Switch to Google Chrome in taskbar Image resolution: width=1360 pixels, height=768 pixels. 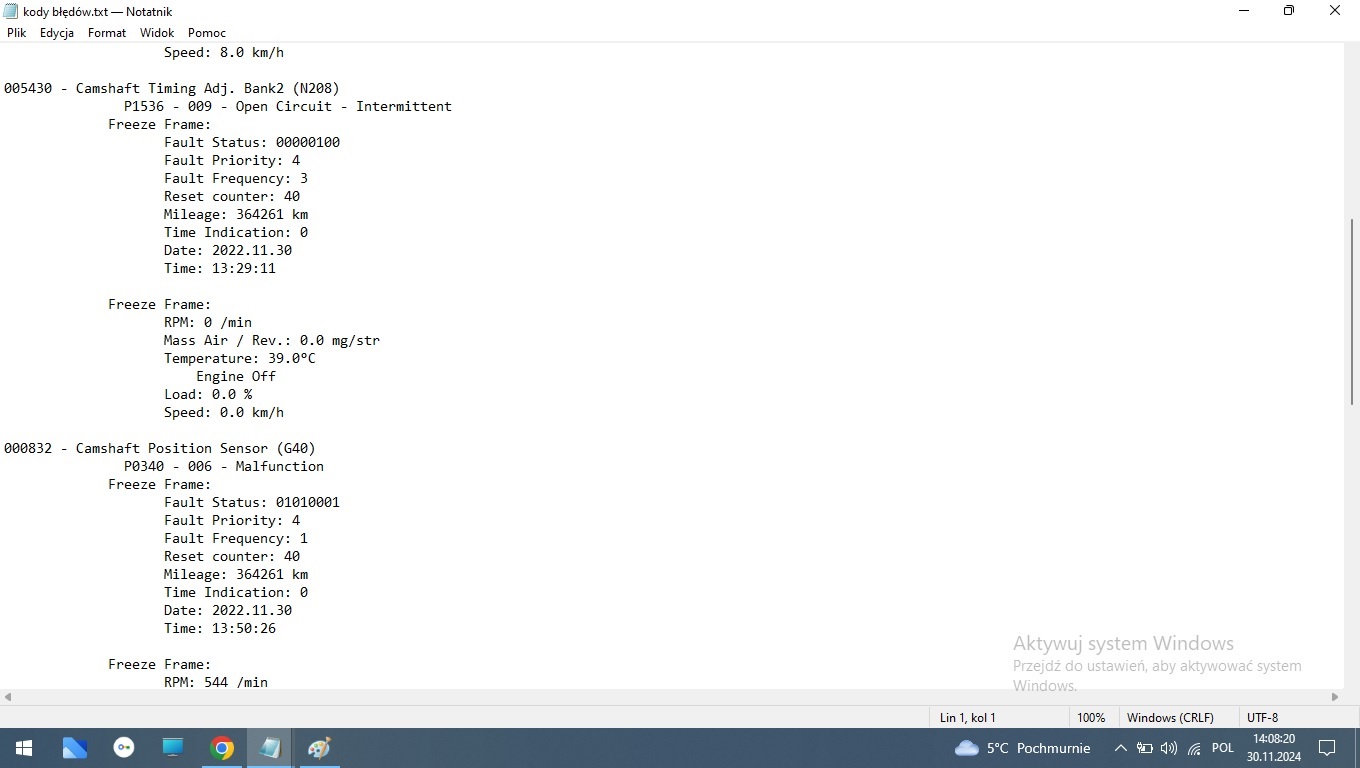(222, 748)
